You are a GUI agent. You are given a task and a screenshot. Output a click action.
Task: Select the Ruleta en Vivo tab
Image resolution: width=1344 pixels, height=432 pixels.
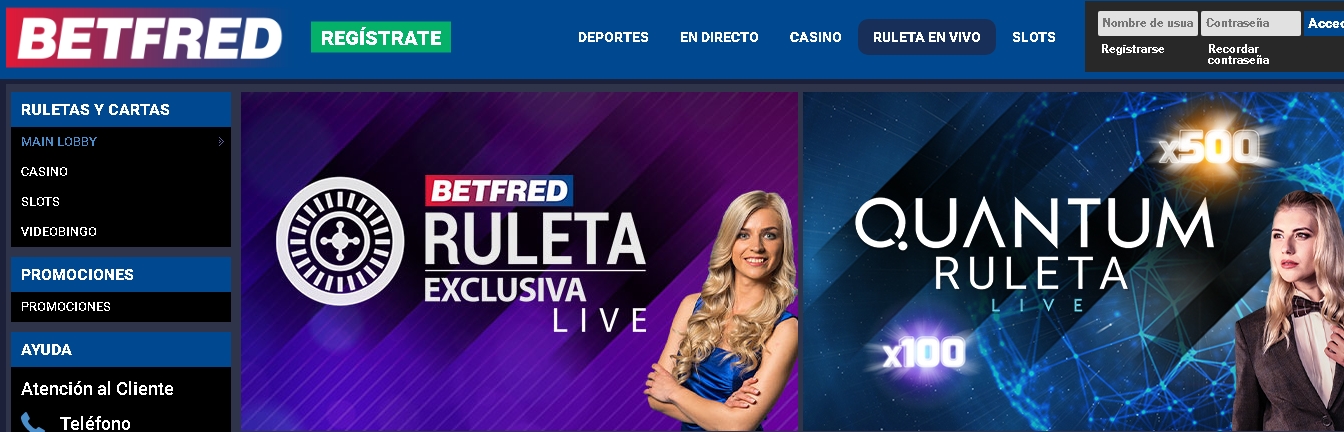click(927, 37)
